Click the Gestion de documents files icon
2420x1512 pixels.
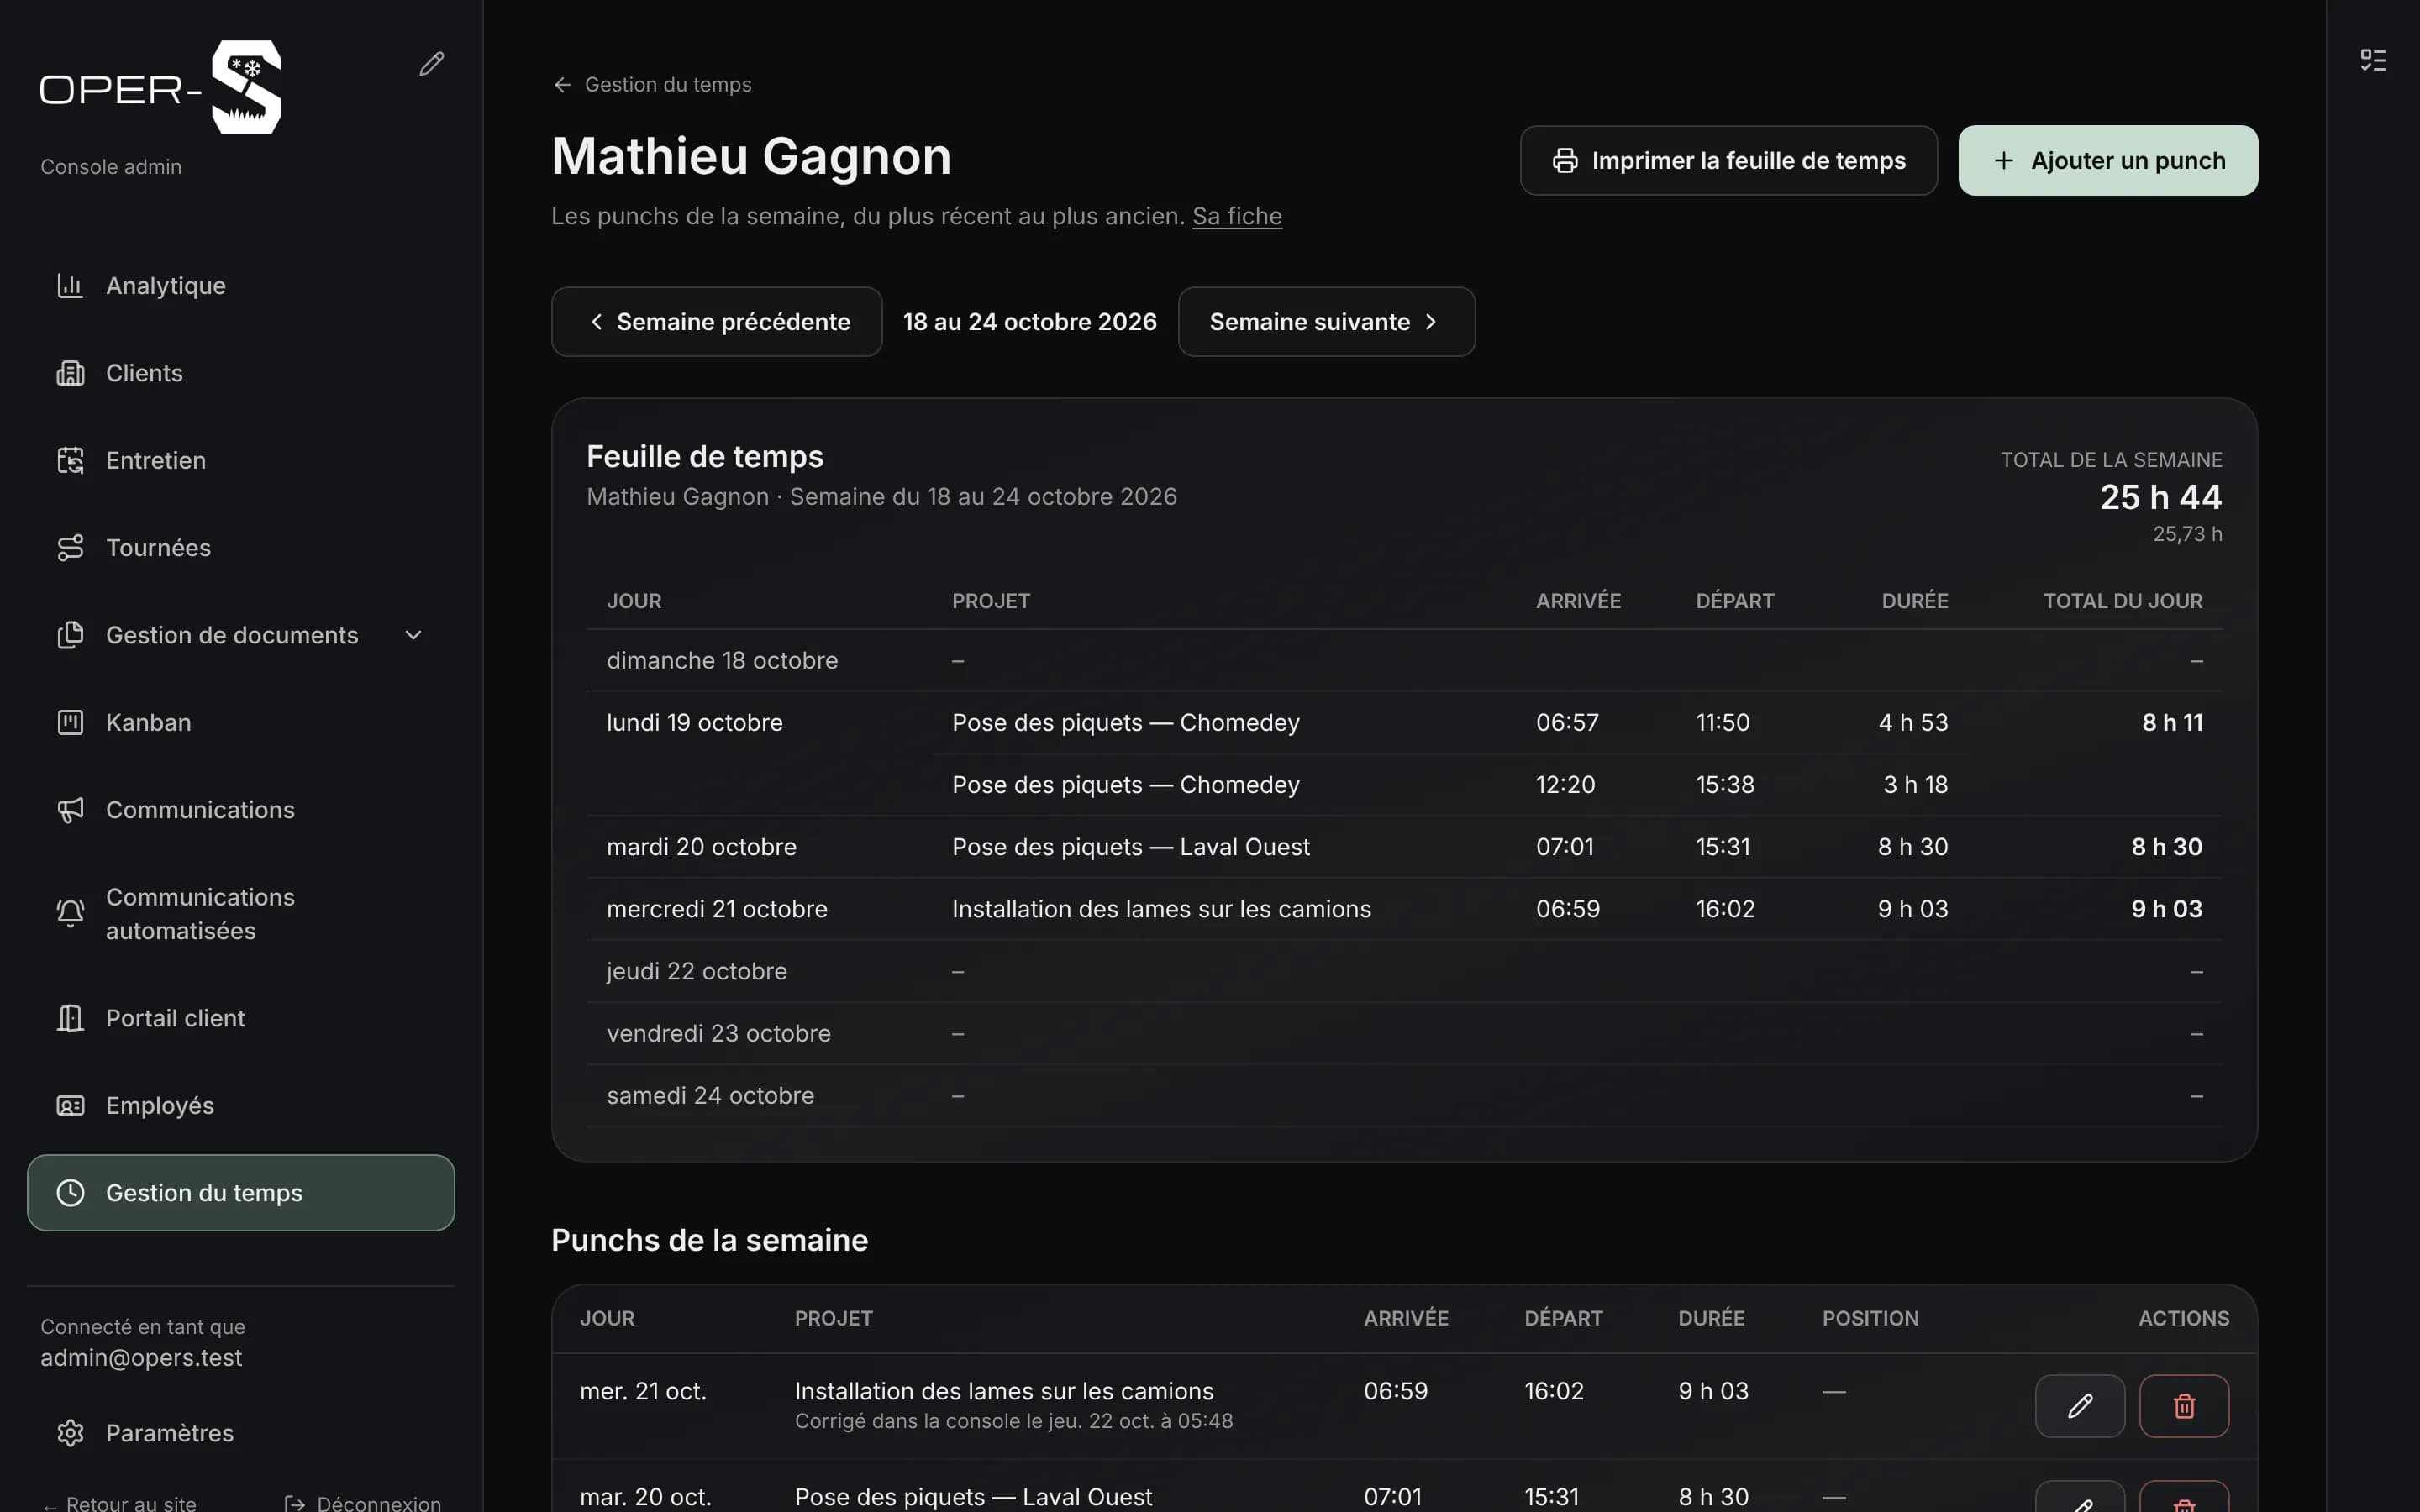click(70, 635)
